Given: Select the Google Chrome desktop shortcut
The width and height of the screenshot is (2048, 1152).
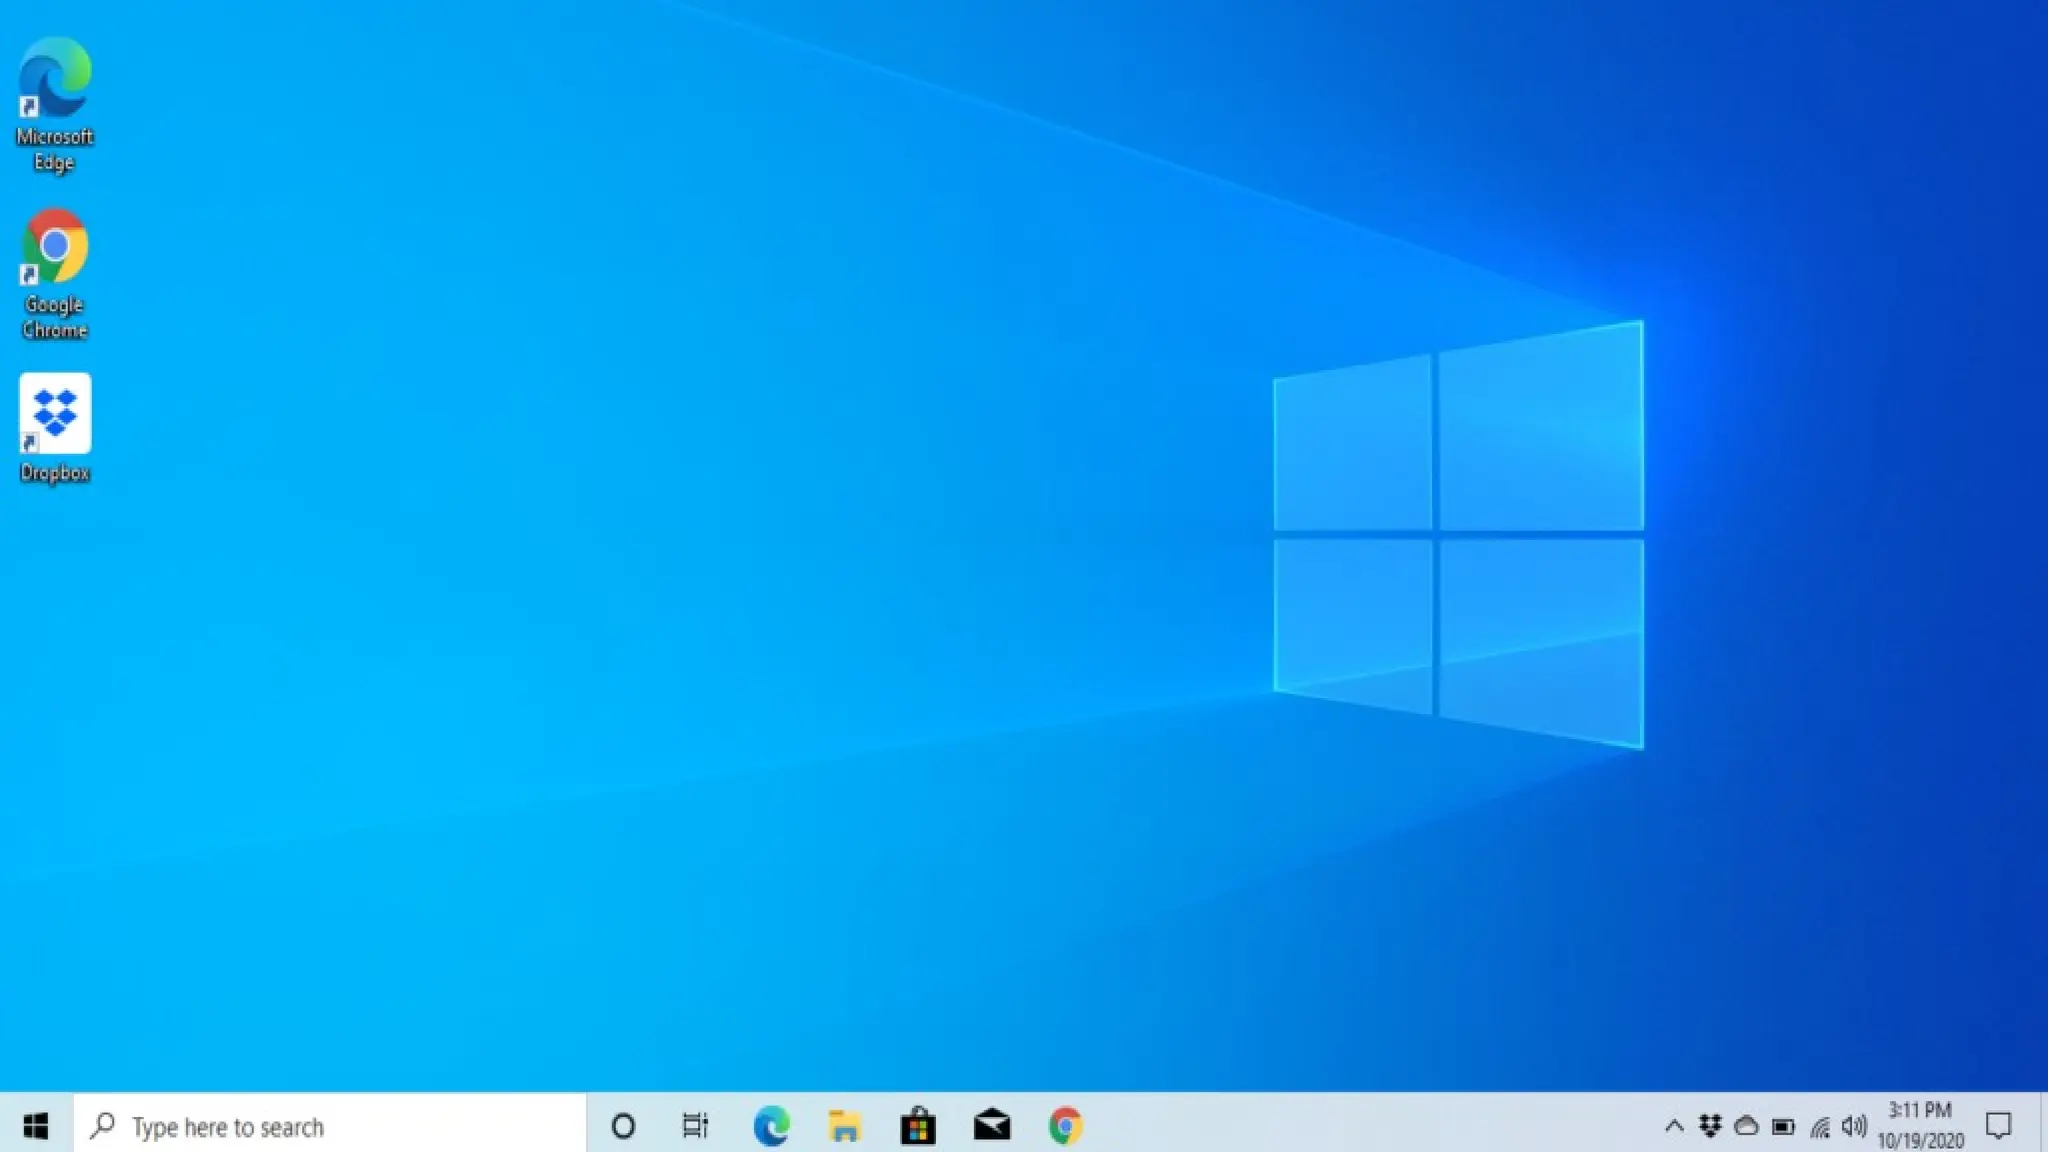Looking at the screenshot, I should pyautogui.click(x=54, y=274).
